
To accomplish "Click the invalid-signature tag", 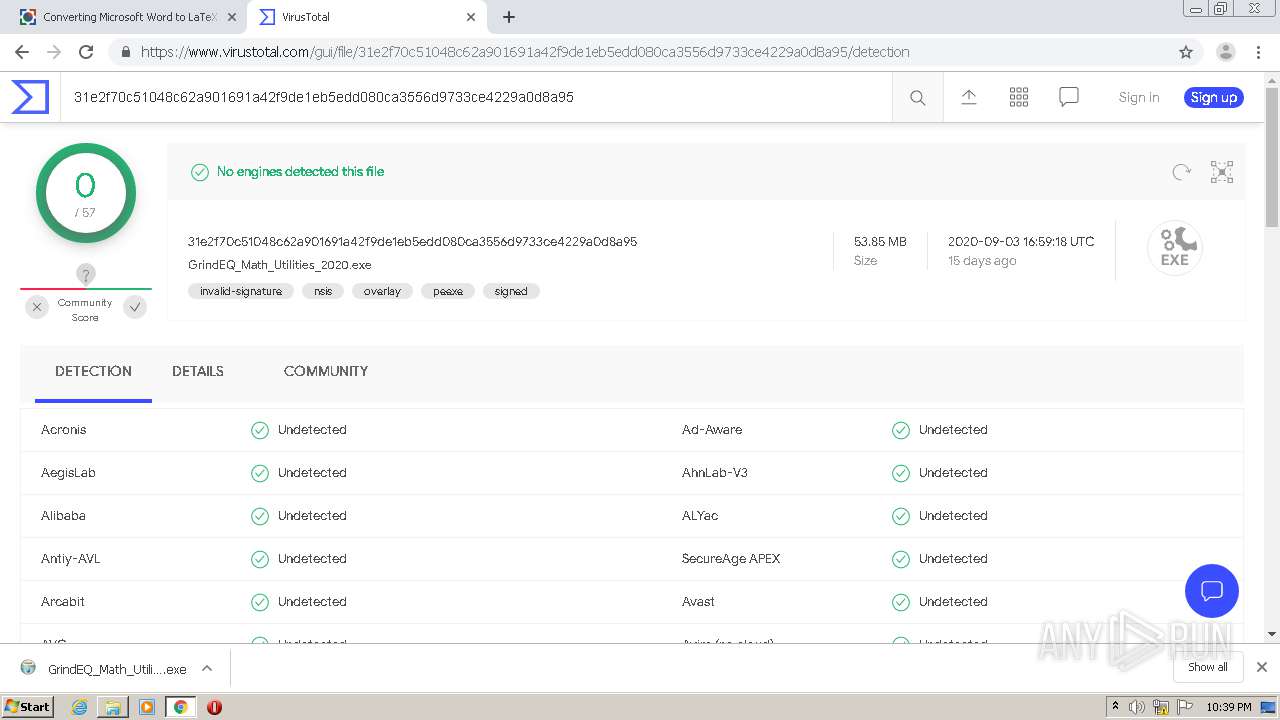I will [241, 291].
